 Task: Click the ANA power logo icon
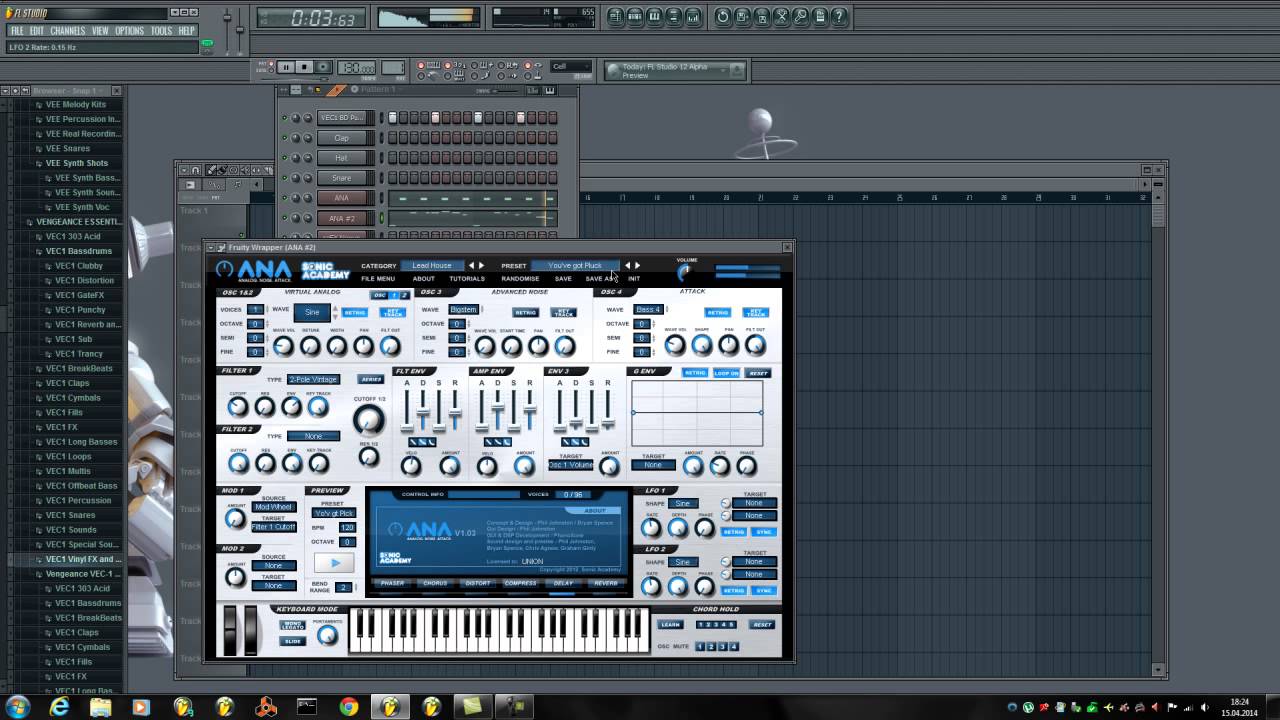pyautogui.click(x=225, y=269)
